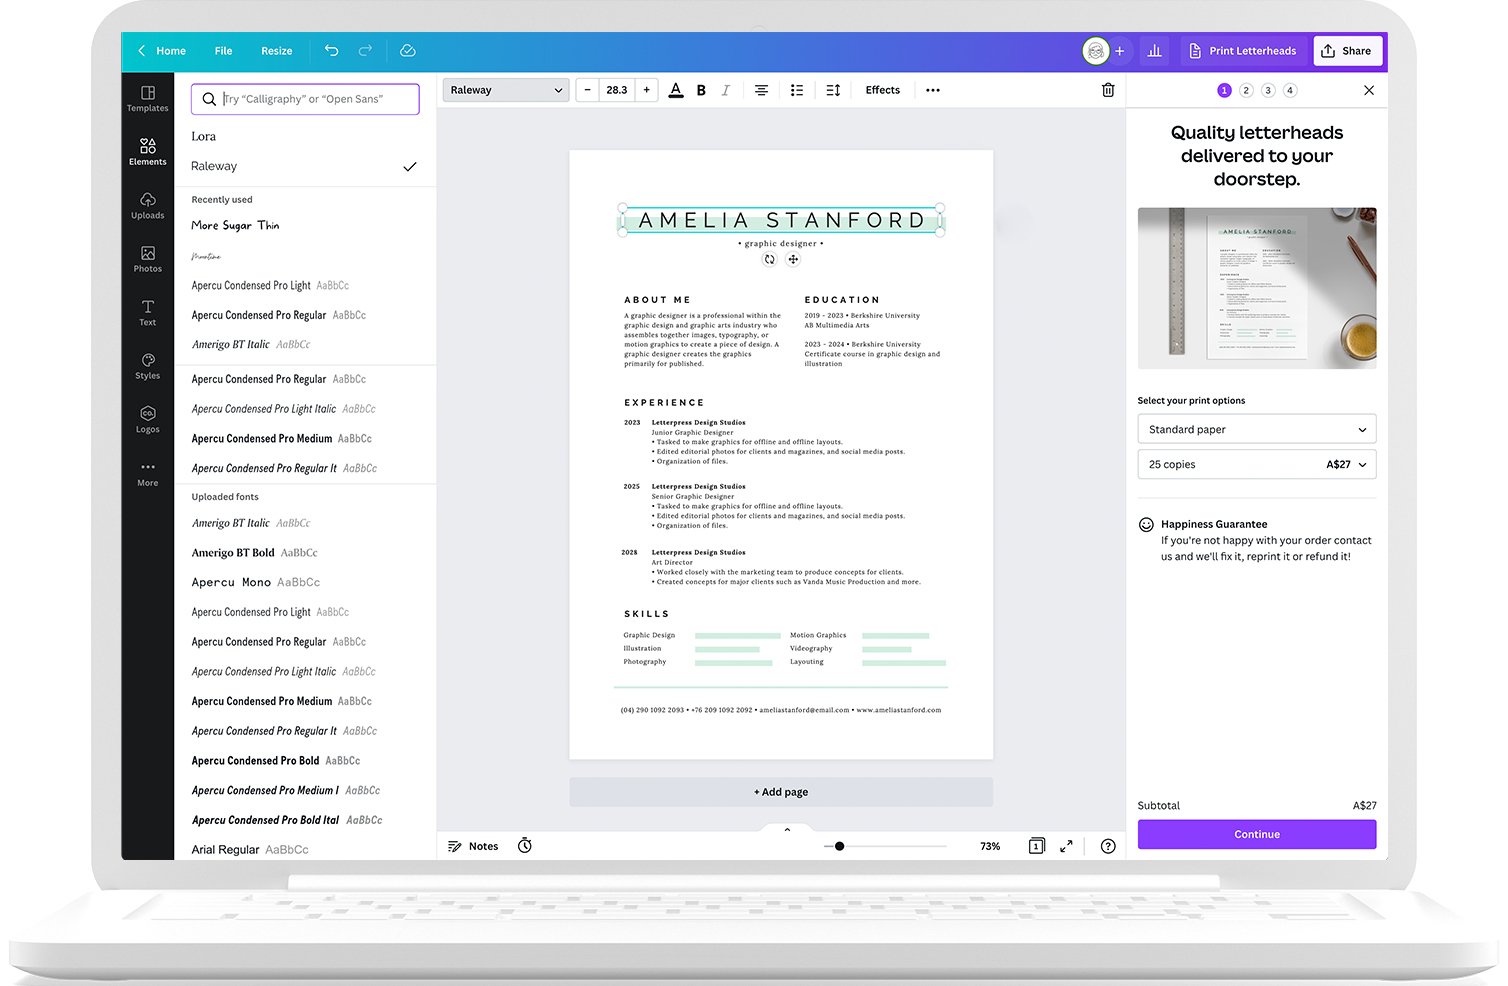Viewport: 1508px width, 986px height.
Task: Toggle bold formatting on the selected text
Action: tap(701, 89)
